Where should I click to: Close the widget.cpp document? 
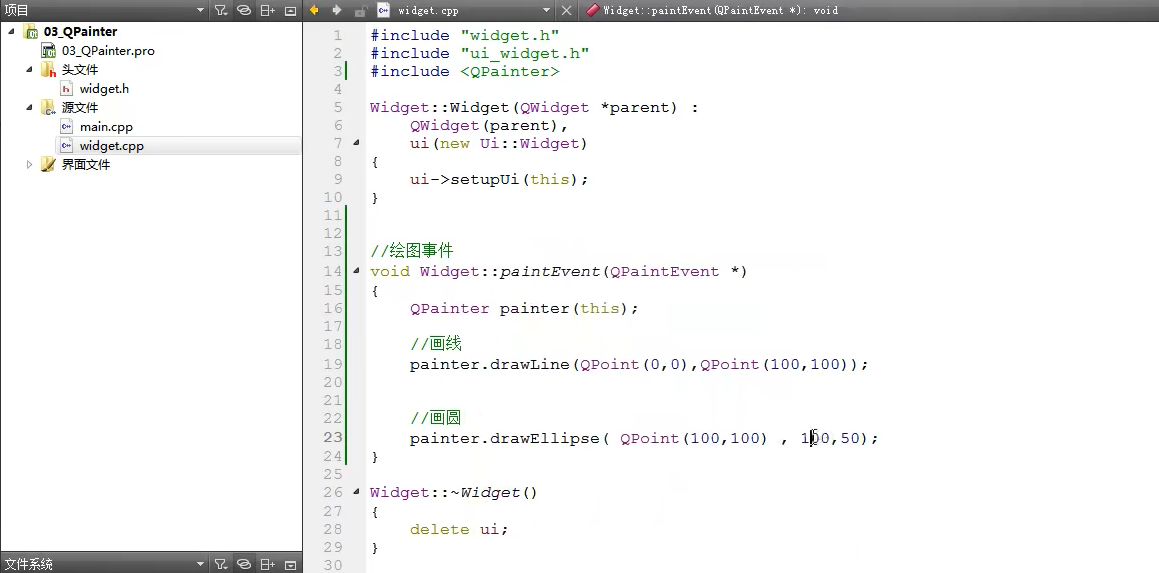566,10
